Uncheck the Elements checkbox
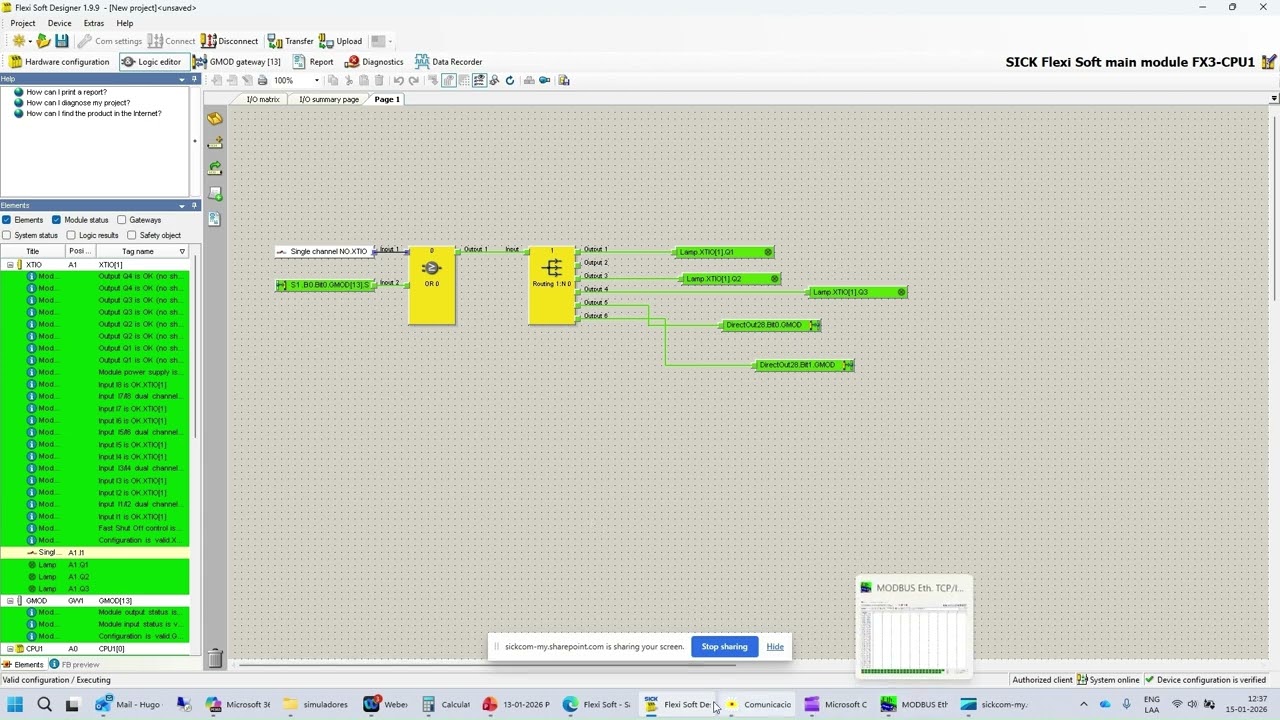Screen dimensions: 1280x720 click(6, 220)
